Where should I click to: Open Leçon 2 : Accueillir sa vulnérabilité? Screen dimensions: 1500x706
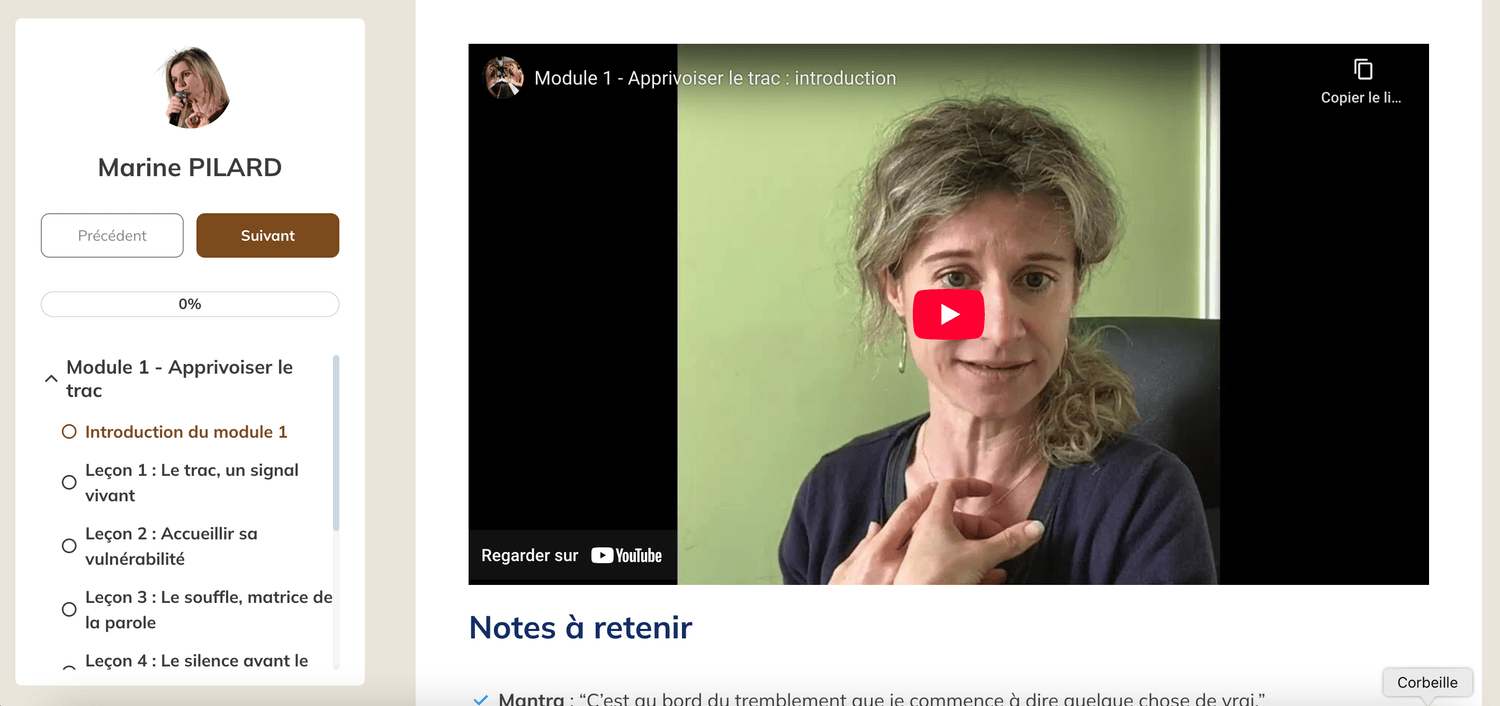pos(171,546)
